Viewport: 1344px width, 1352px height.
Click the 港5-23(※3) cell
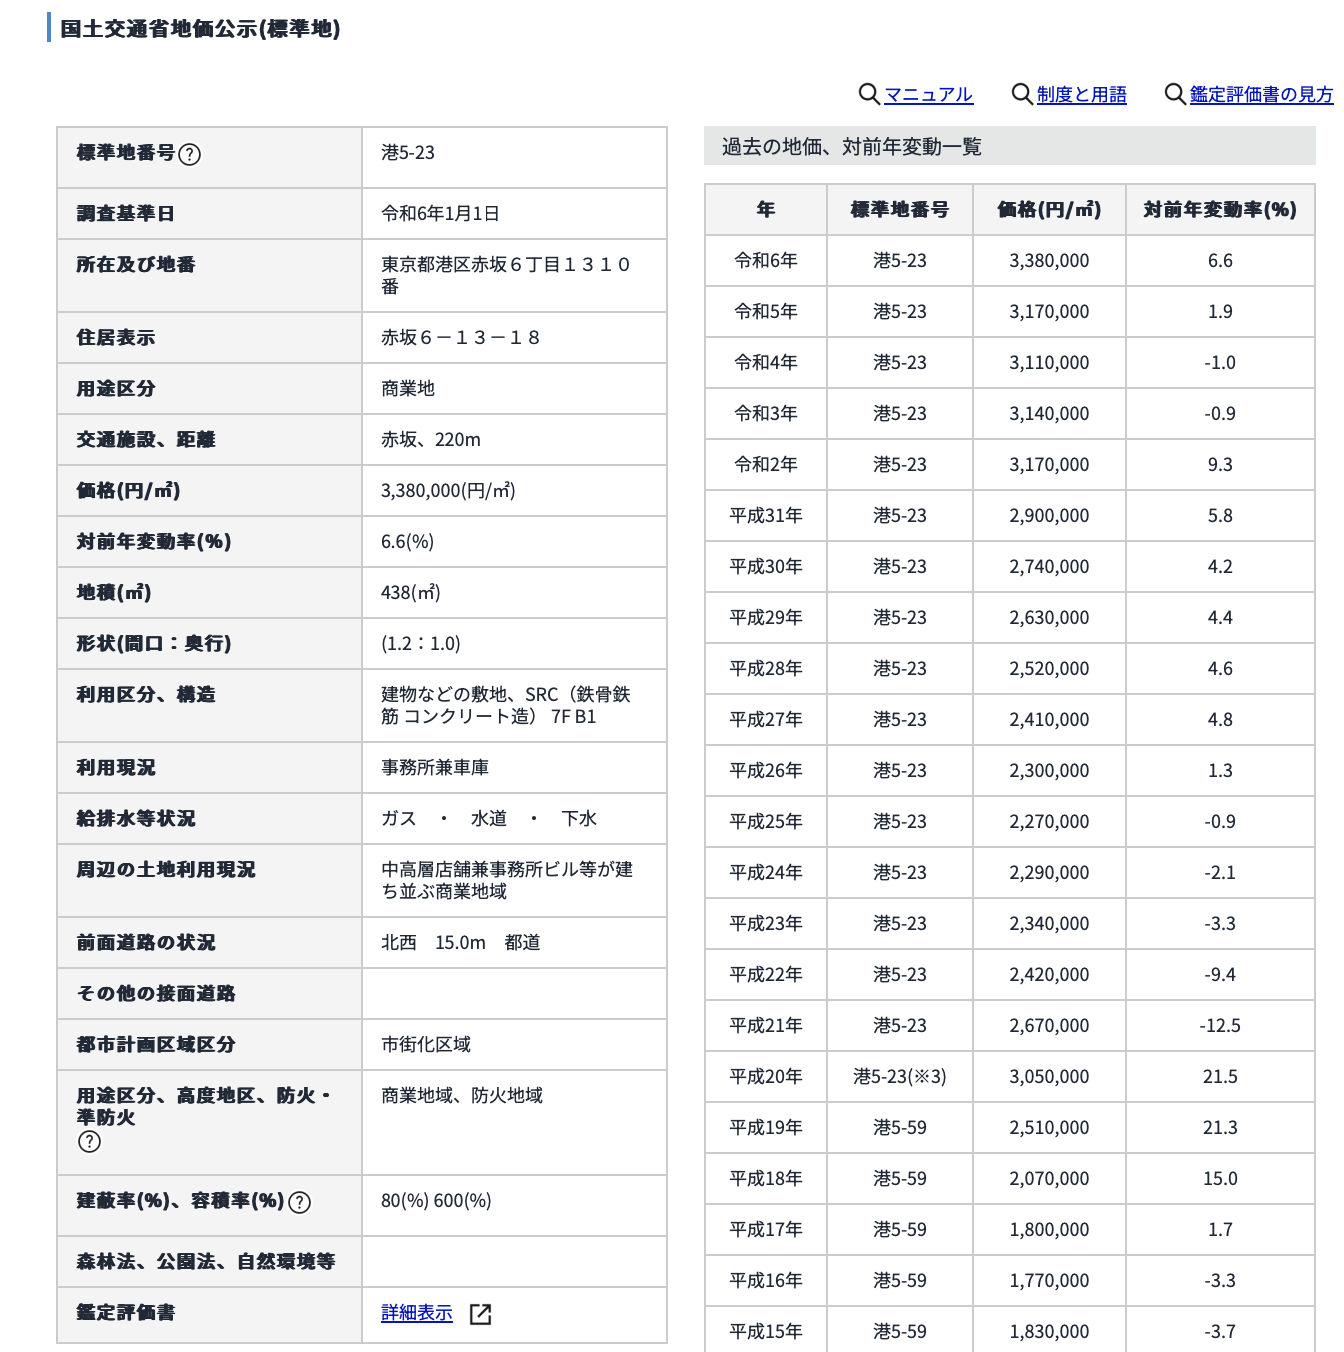[x=899, y=1077]
